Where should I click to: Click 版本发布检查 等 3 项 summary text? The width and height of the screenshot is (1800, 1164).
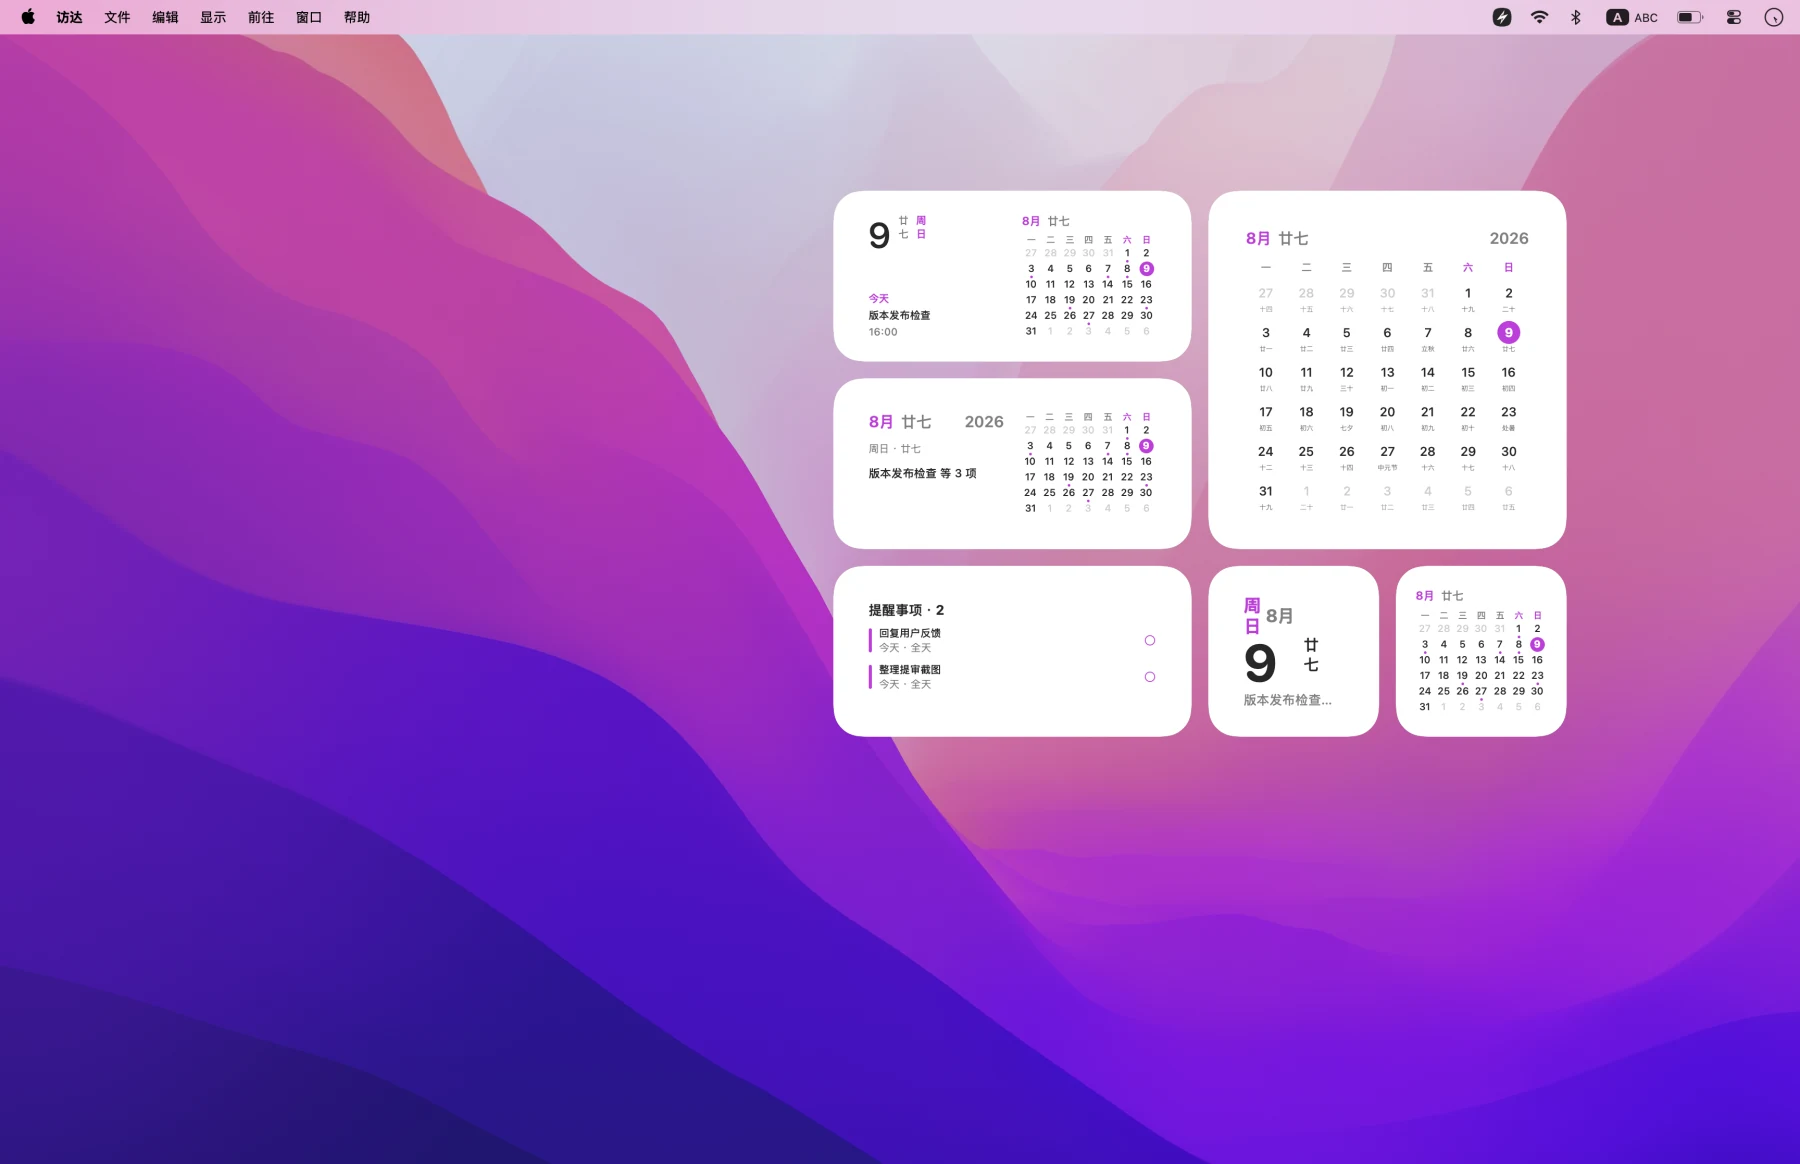pos(922,473)
